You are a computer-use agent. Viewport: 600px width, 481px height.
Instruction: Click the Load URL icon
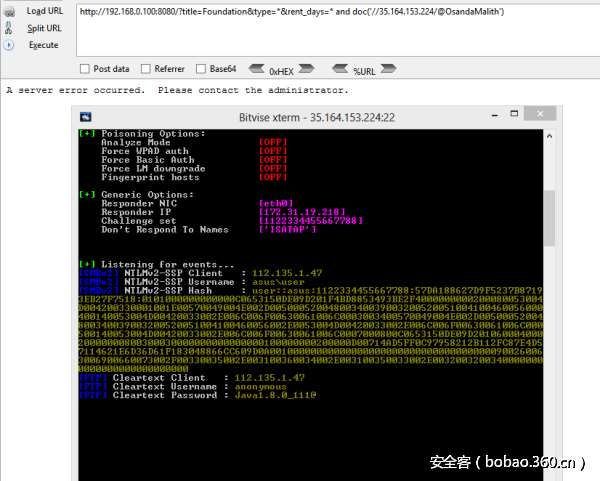[x=8, y=10]
